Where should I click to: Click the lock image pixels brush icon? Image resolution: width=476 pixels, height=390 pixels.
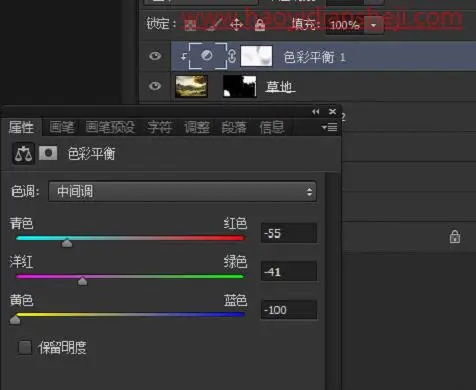click(214, 25)
